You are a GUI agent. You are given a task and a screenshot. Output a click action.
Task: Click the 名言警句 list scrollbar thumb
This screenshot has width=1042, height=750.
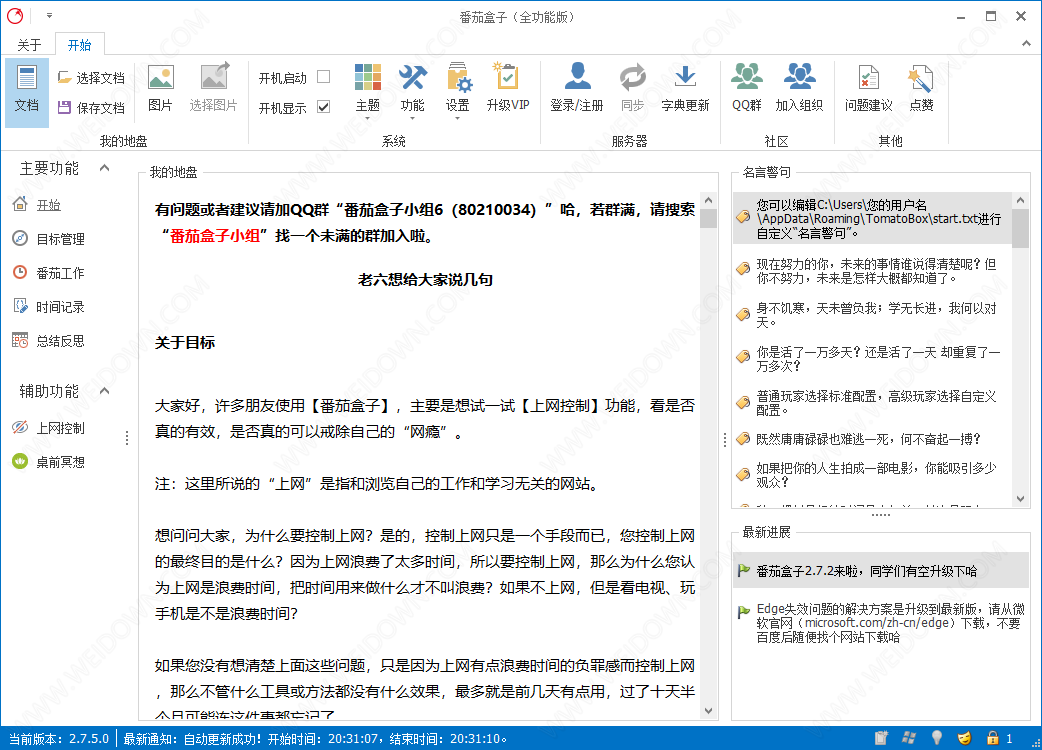point(1020,227)
